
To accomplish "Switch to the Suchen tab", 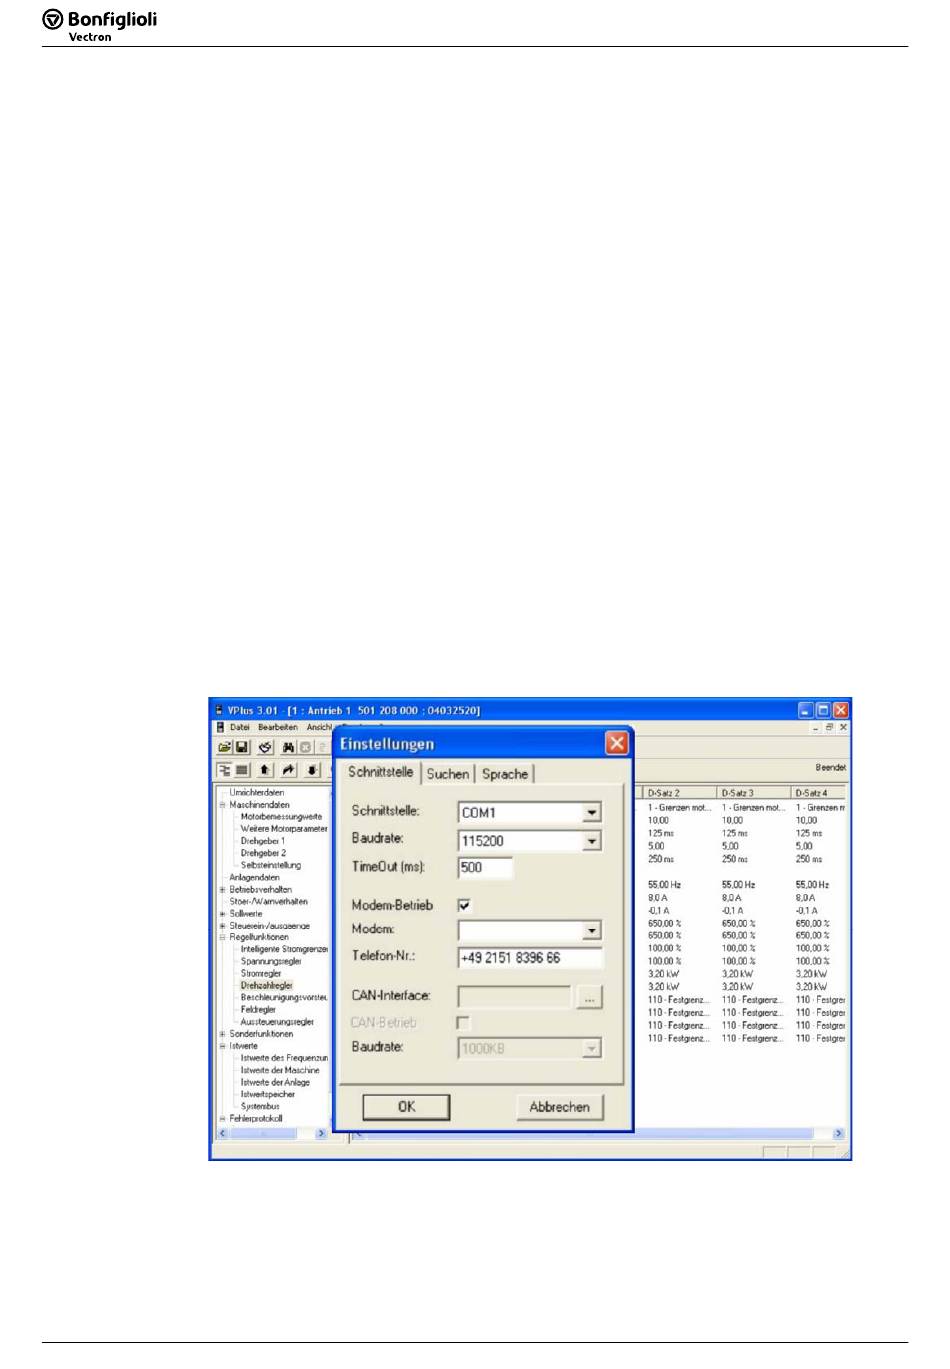I will 448,774.
